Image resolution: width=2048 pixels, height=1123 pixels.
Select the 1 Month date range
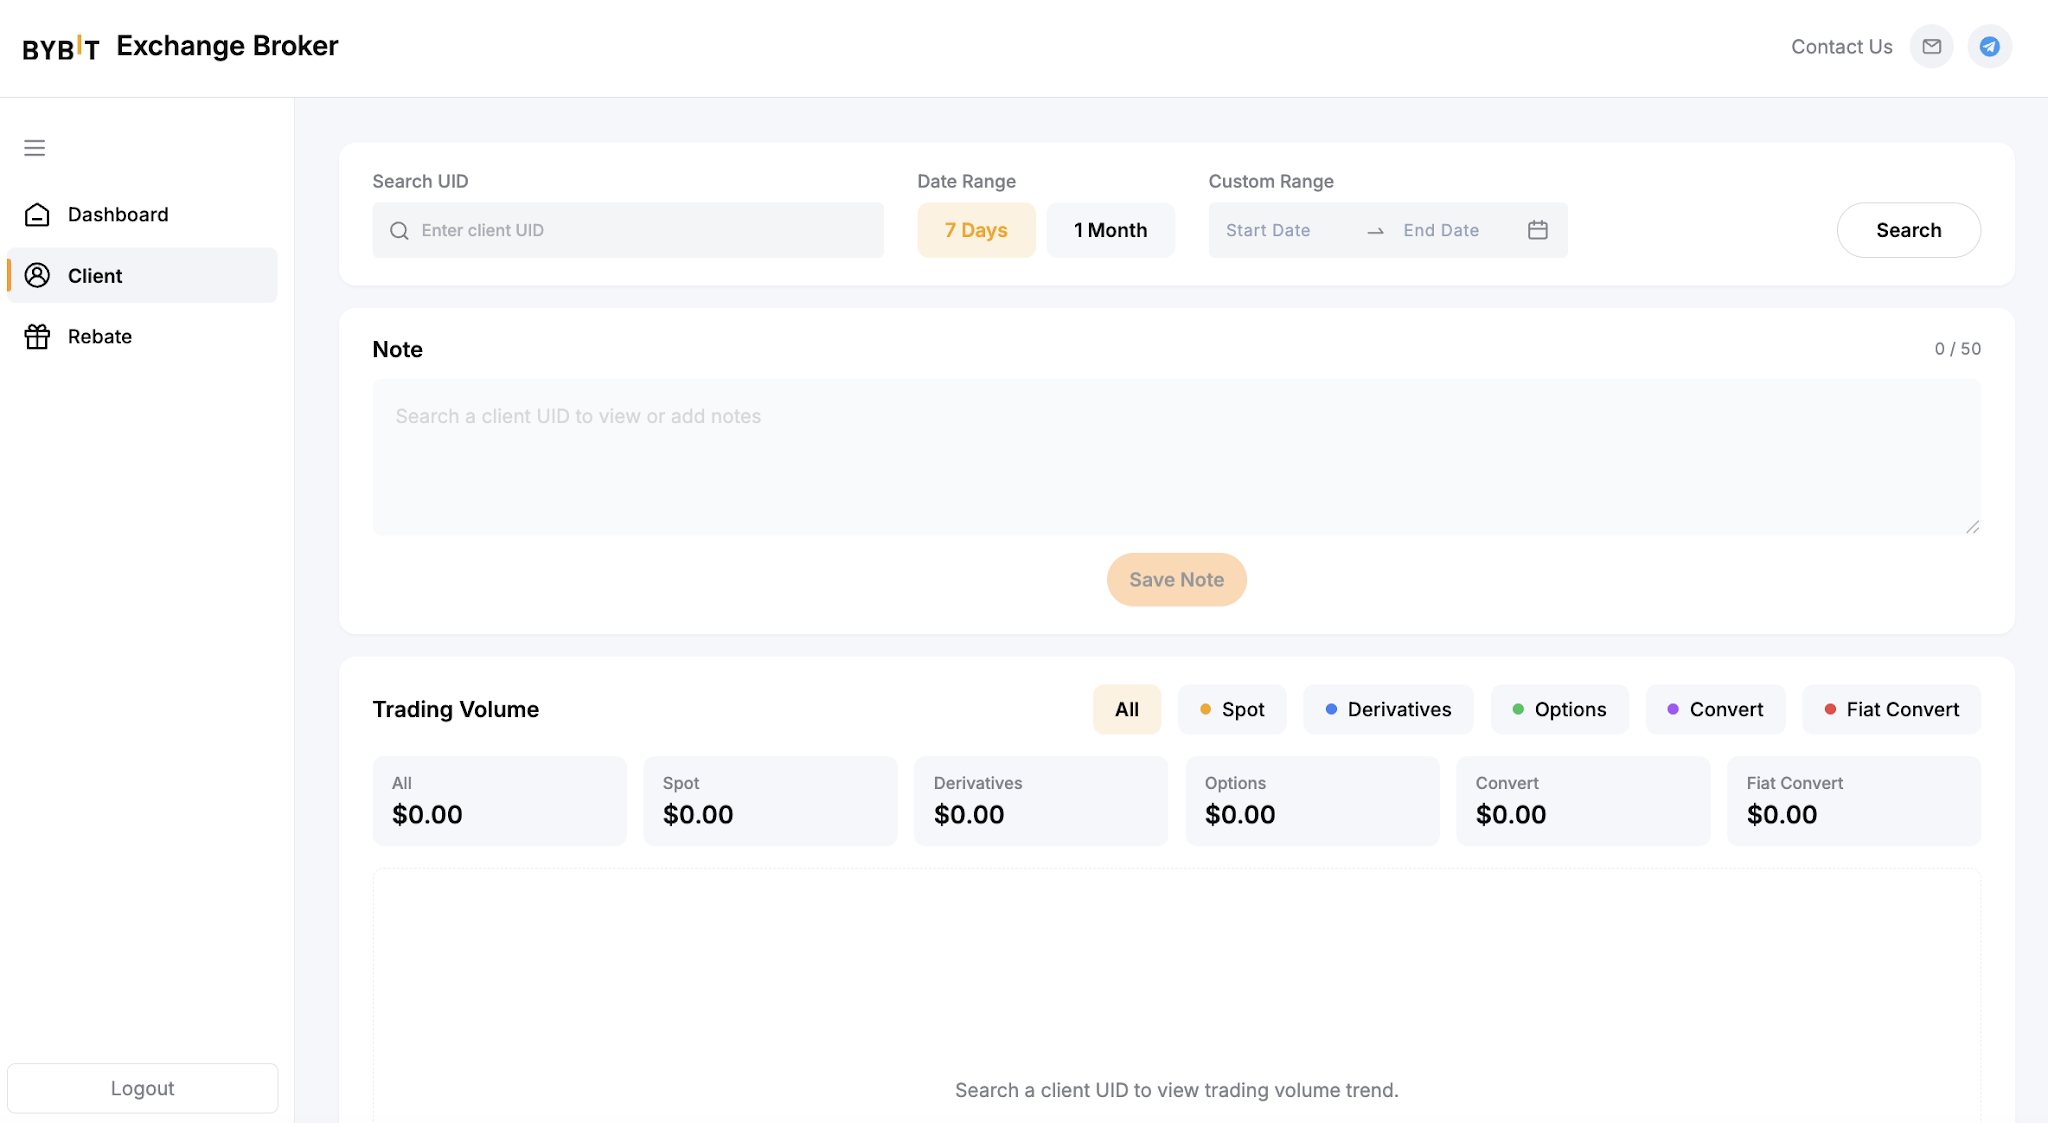tap(1110, 230)
